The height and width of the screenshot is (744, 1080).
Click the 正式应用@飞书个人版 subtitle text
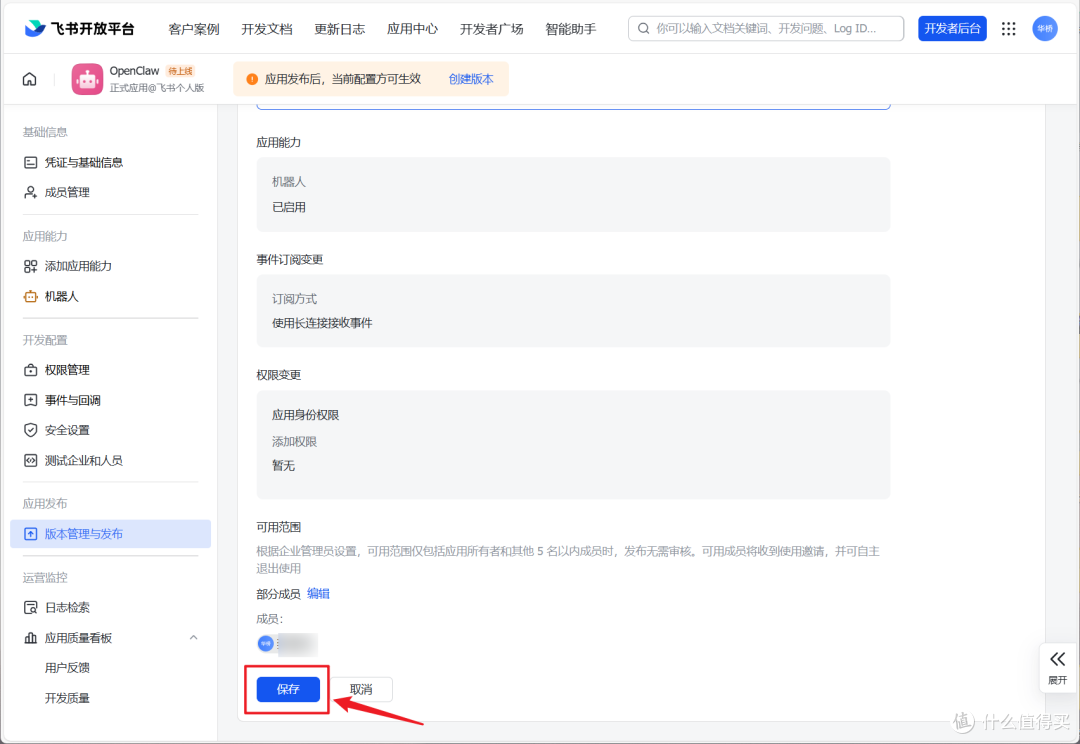157,87
